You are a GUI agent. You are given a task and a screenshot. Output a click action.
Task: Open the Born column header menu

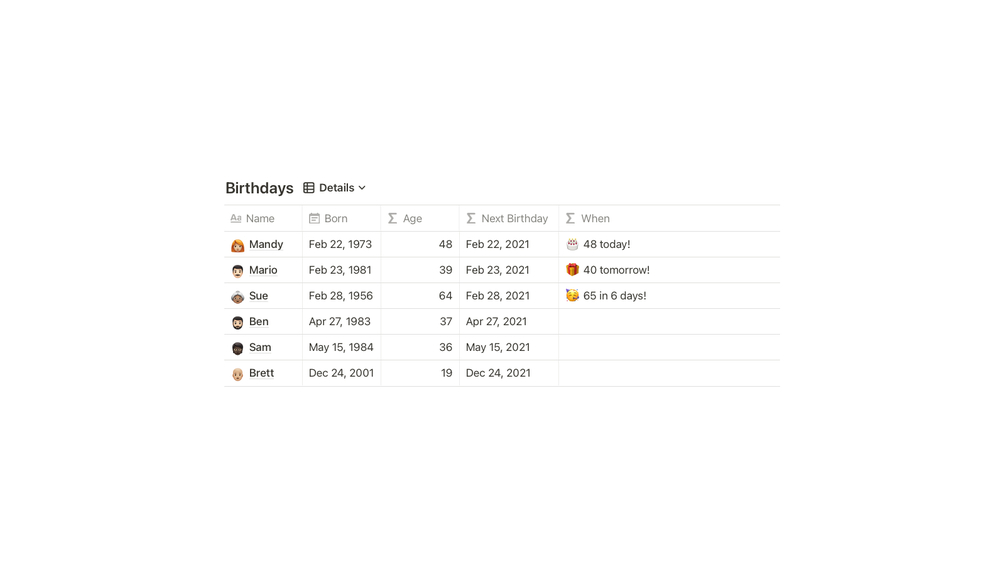coord(336,218)
